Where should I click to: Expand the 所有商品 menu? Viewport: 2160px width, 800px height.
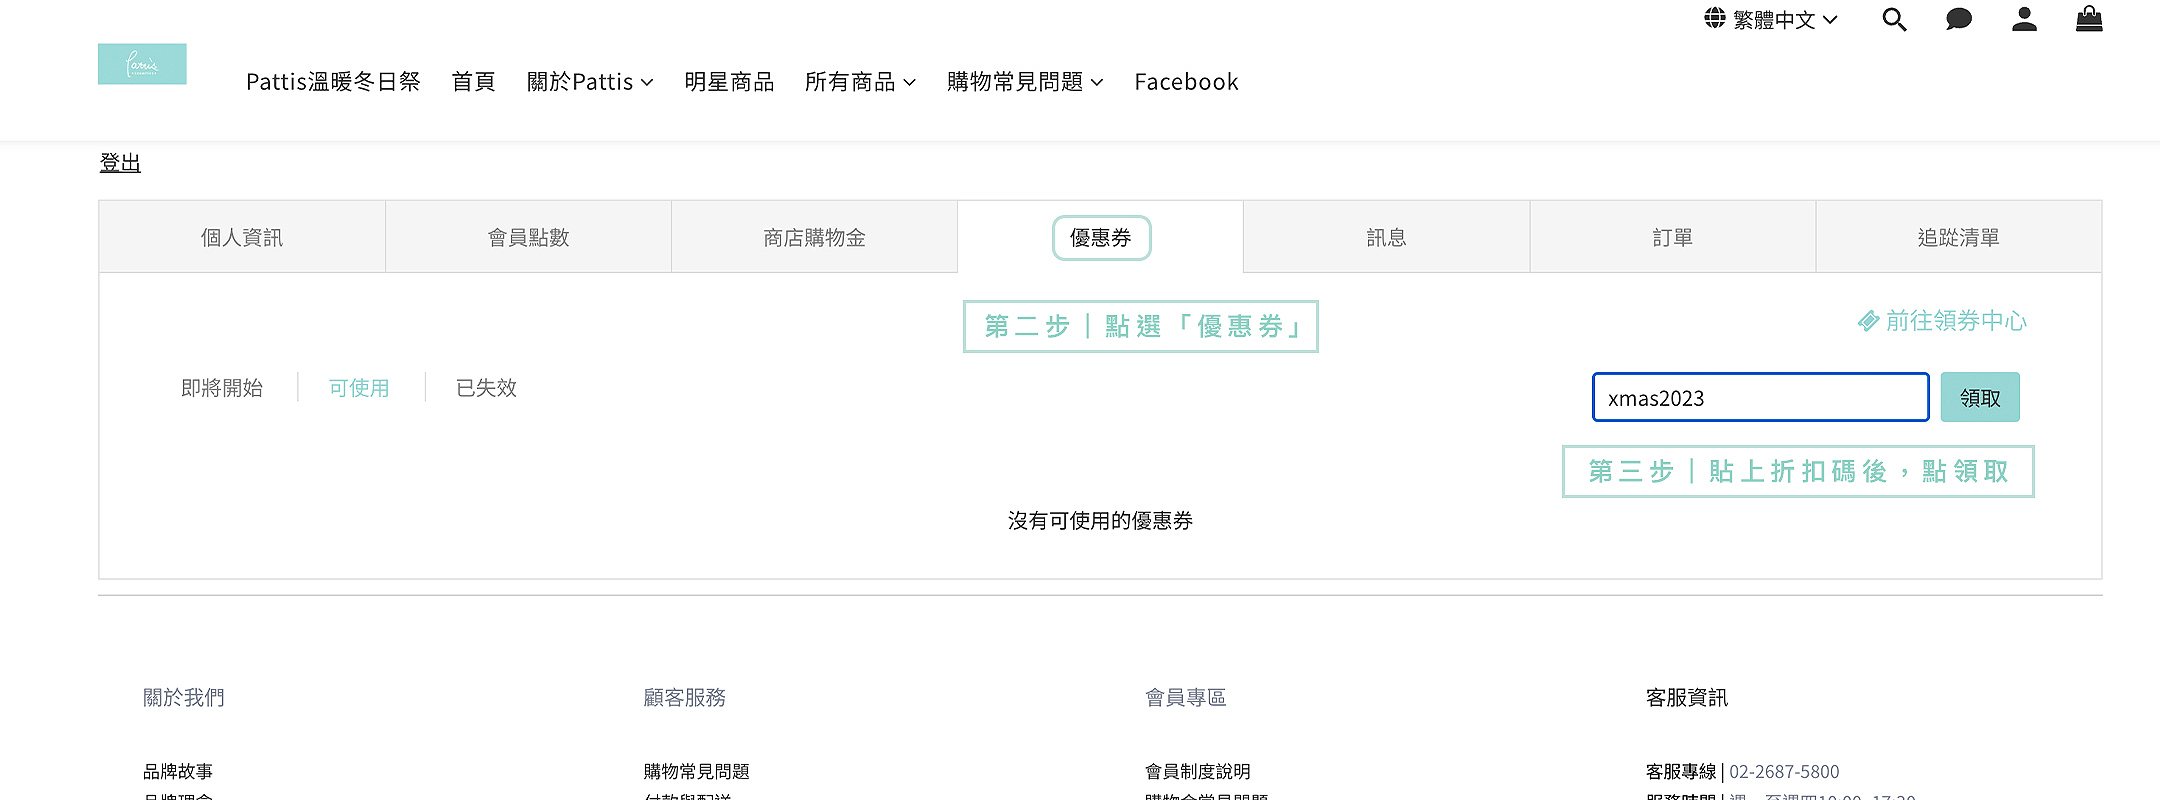(x=860, y=82)
